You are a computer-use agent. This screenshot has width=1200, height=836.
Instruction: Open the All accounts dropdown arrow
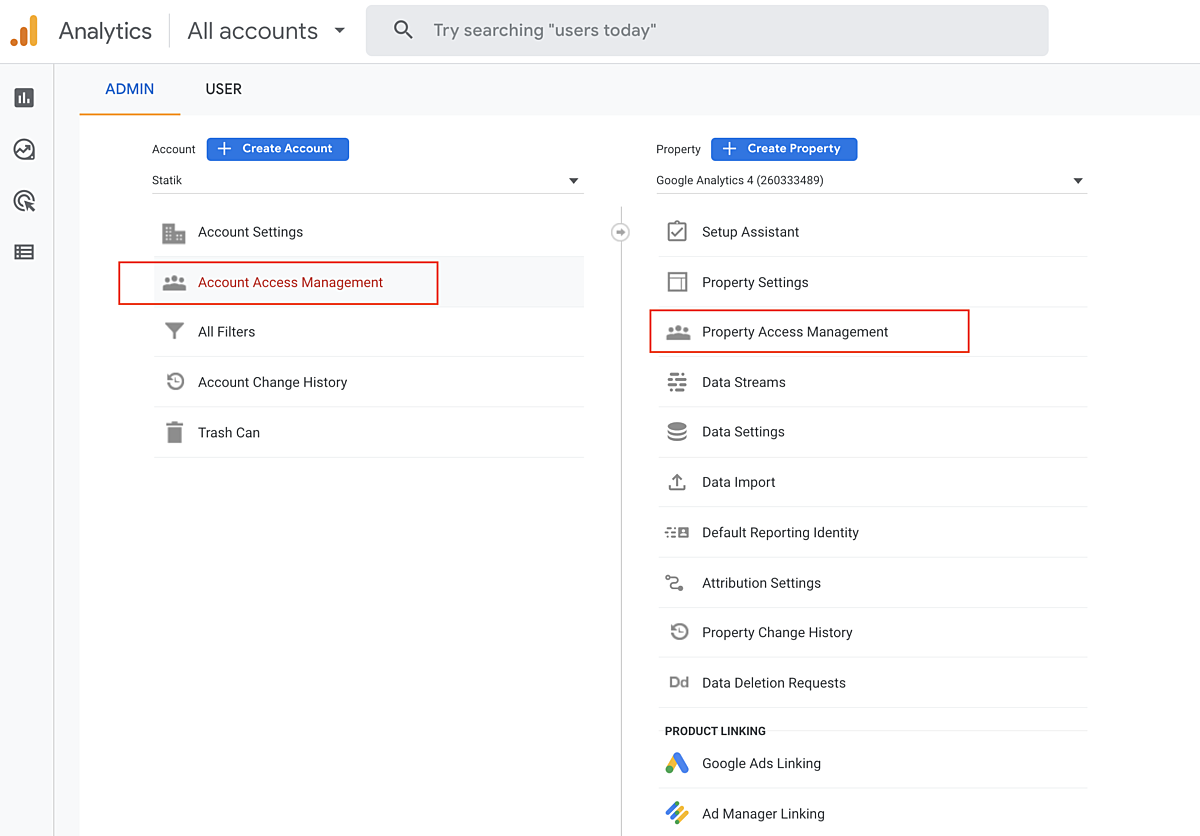340,30
